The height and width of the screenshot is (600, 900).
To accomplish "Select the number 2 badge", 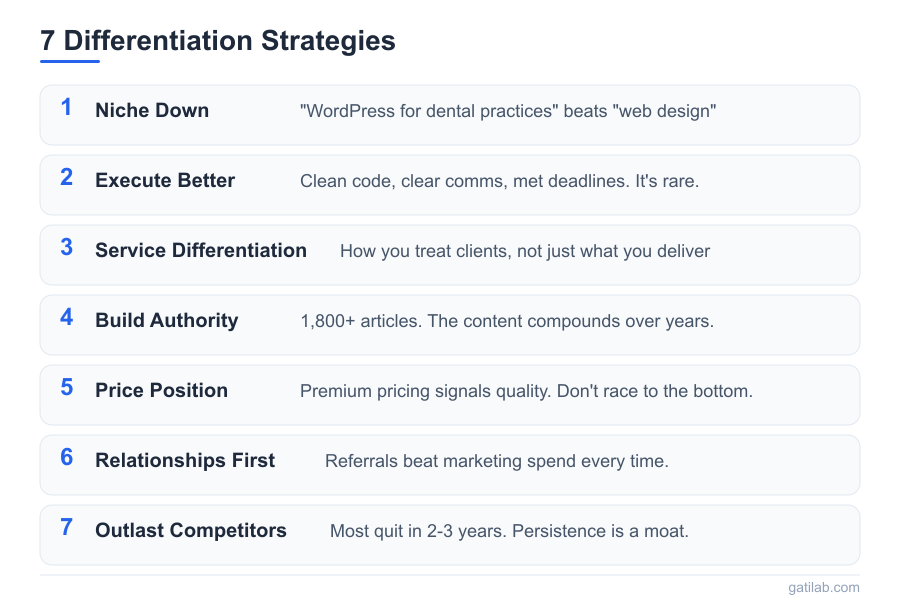I will 66,178.
